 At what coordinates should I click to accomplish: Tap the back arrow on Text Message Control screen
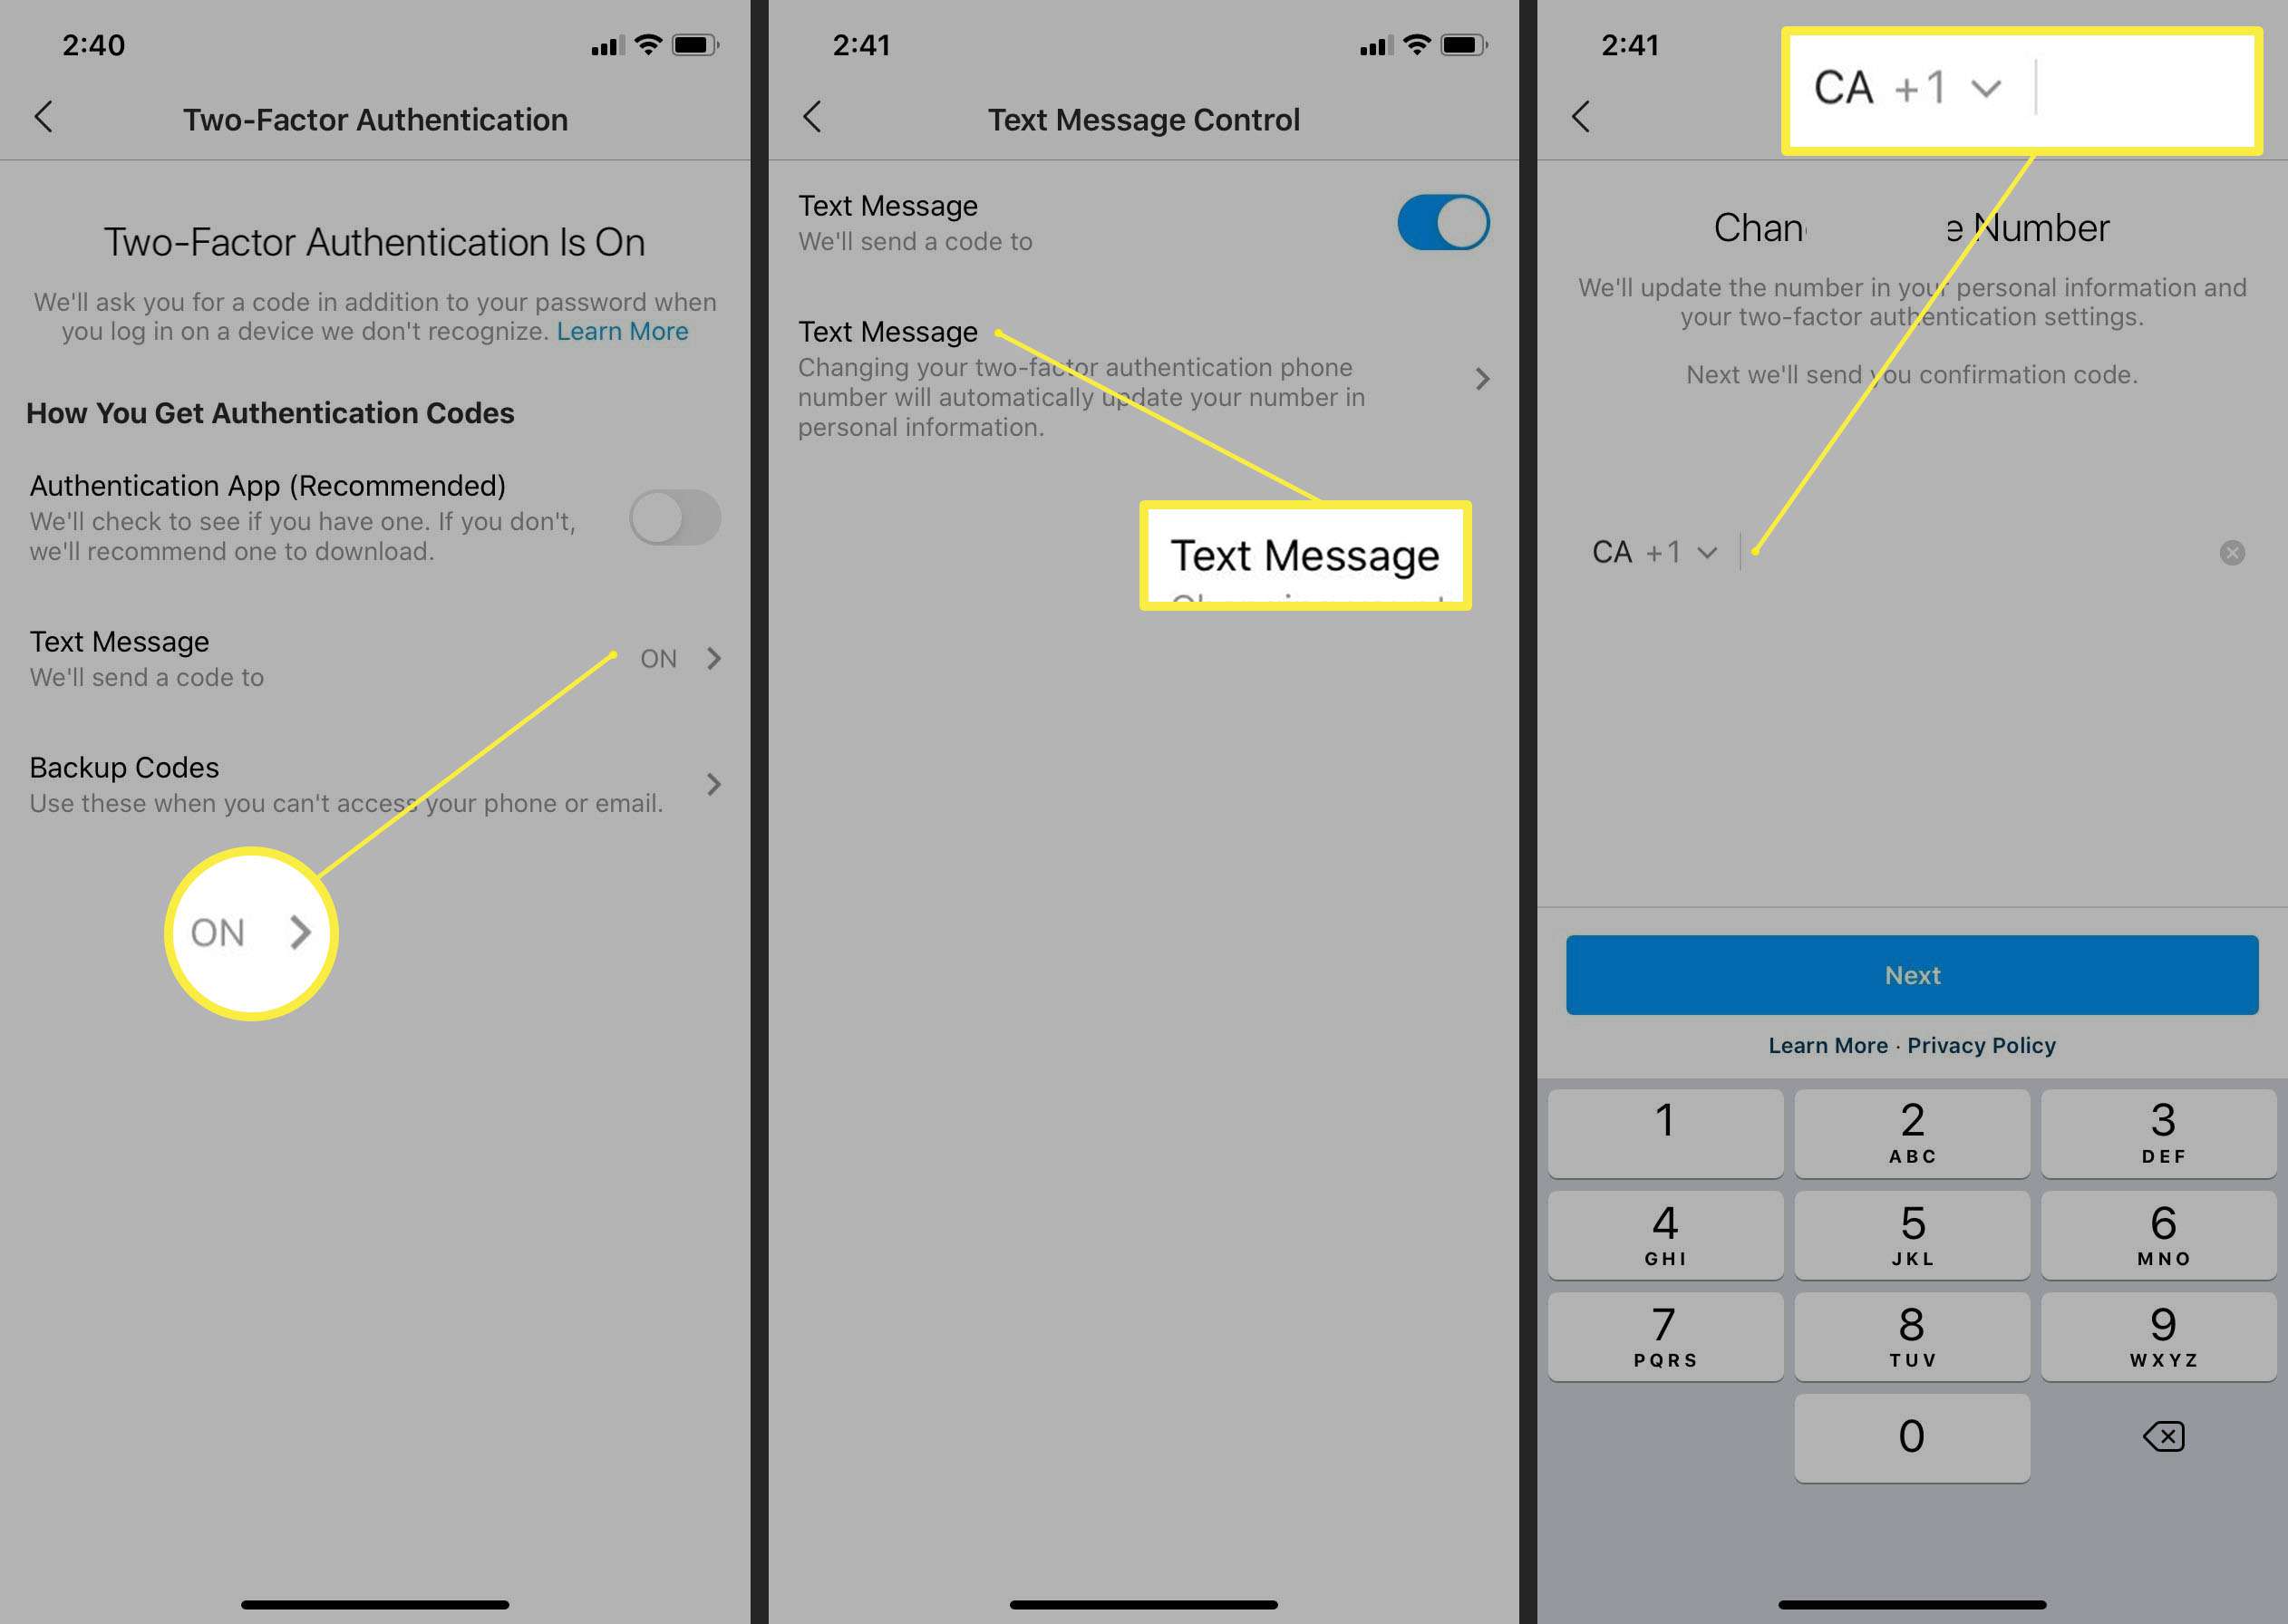[810, 118]
